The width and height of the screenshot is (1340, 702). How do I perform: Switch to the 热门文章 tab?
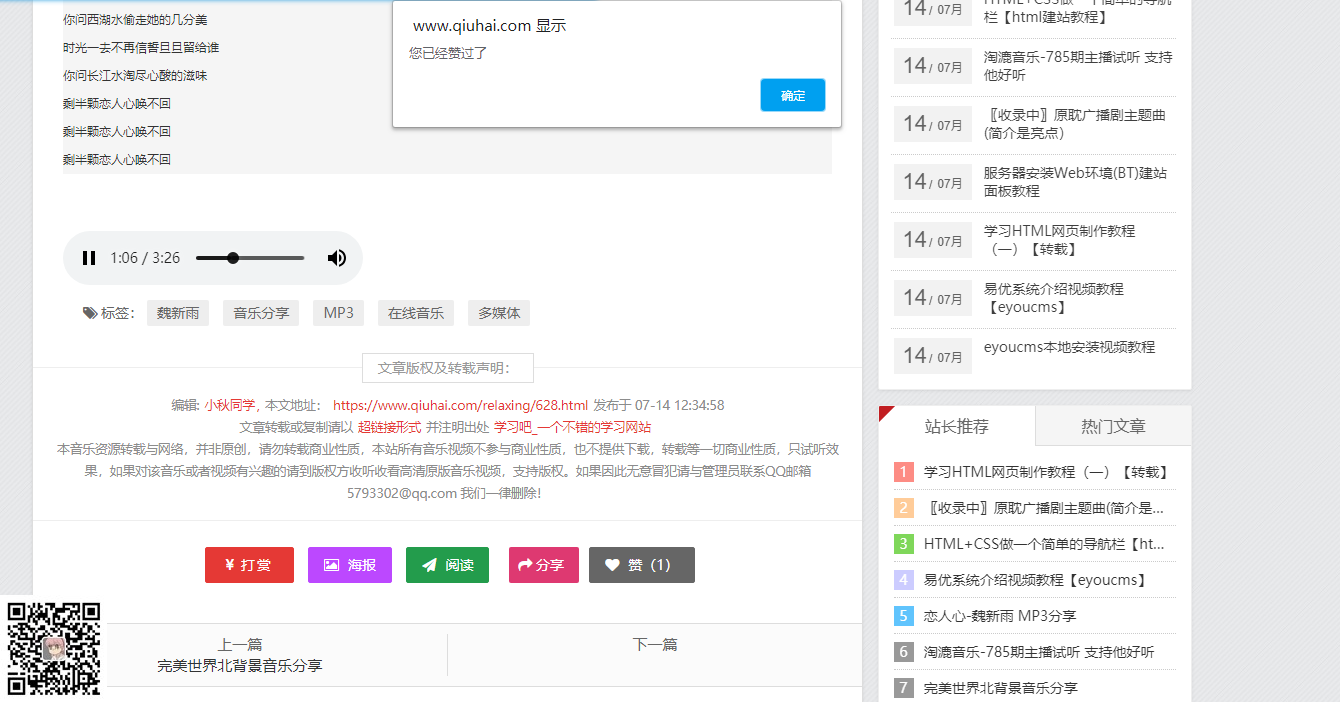coord(1112,425)
